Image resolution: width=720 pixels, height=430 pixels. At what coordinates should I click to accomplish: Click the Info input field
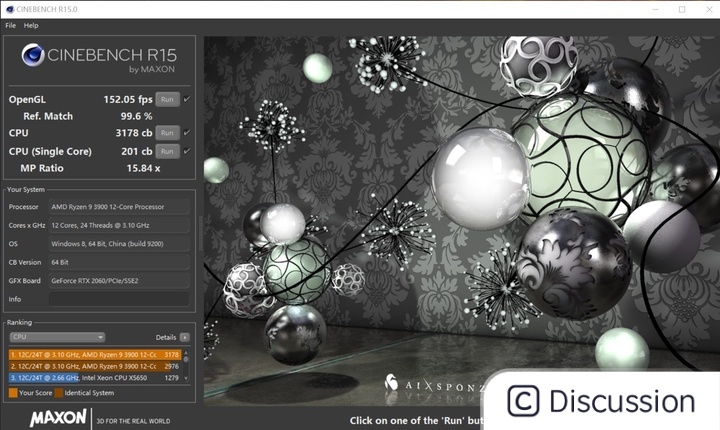(x=119, y=299)
